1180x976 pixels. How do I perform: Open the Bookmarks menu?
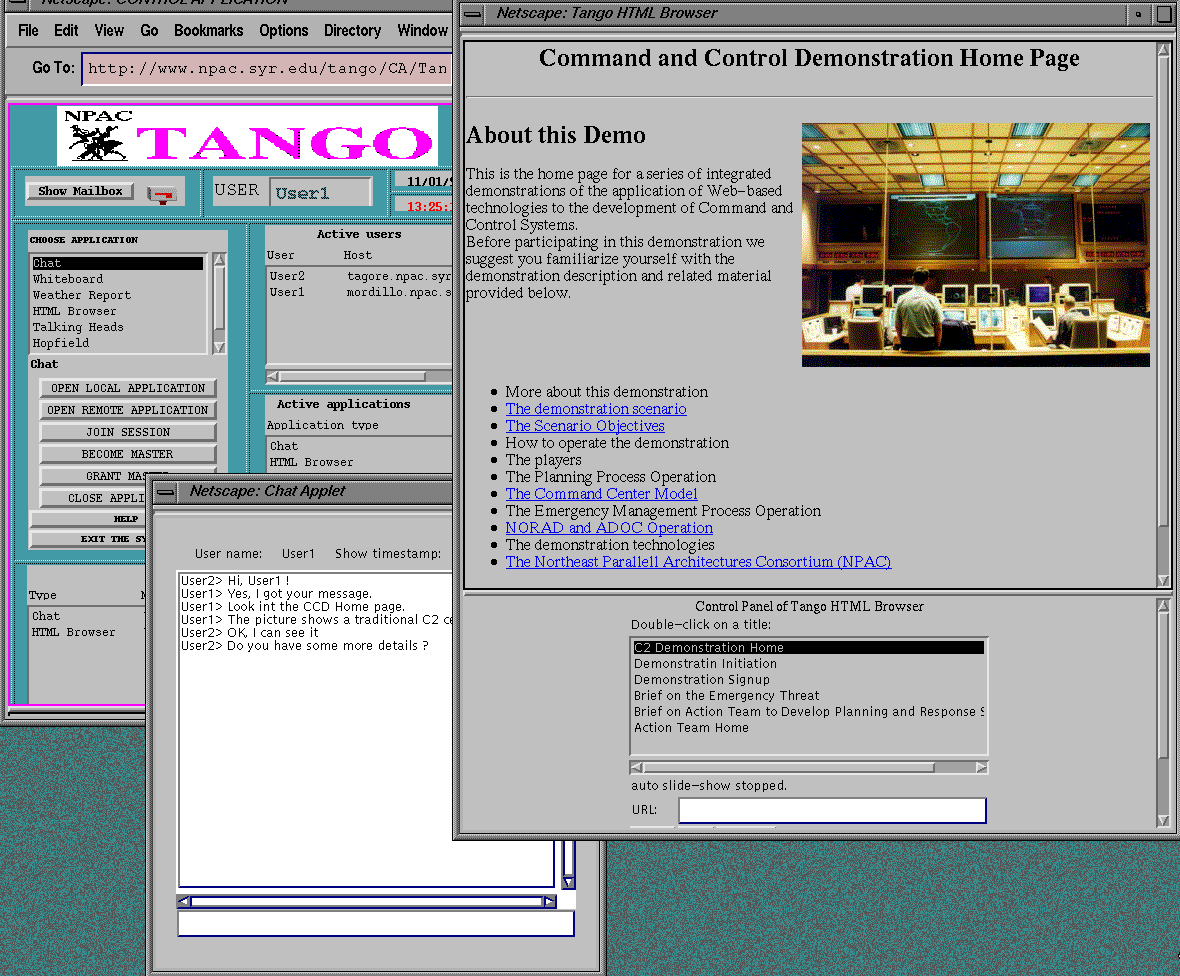208,31
